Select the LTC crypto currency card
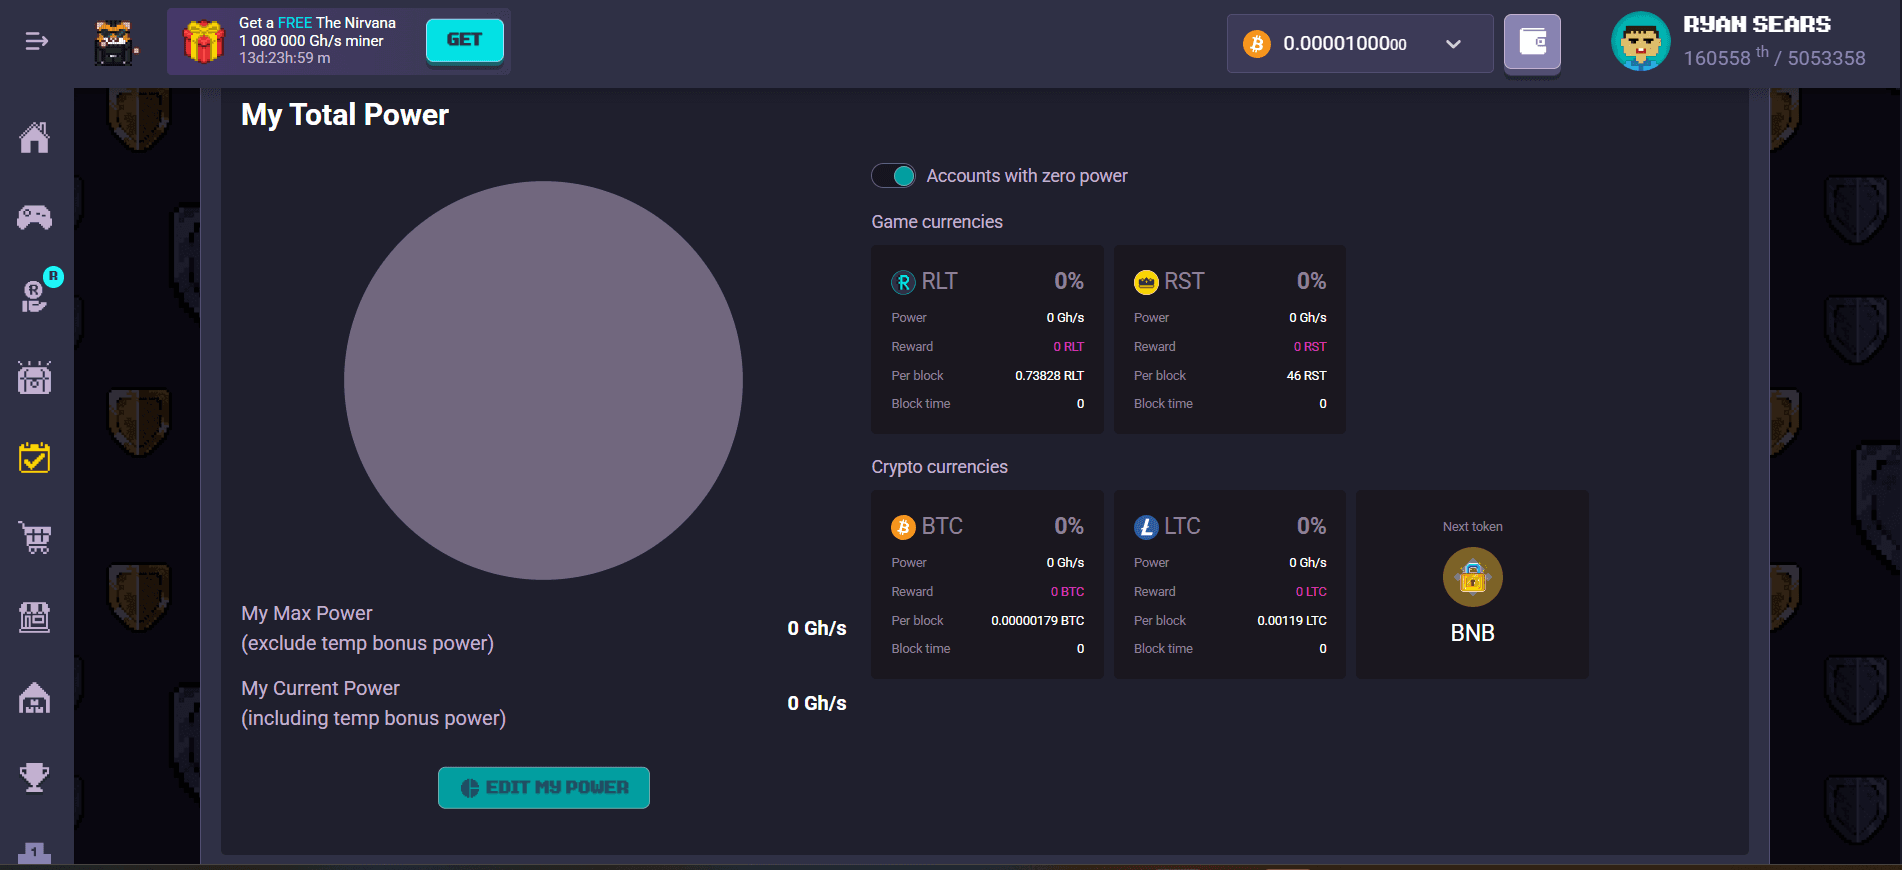This screenshot has width=1902, height=870. point(1229,585)
